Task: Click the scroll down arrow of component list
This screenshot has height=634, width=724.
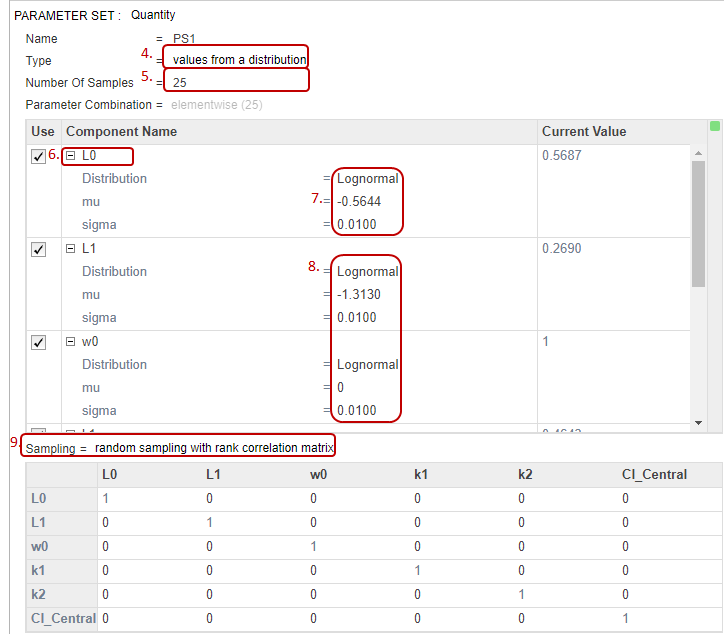Action: [x=698, y=423]
